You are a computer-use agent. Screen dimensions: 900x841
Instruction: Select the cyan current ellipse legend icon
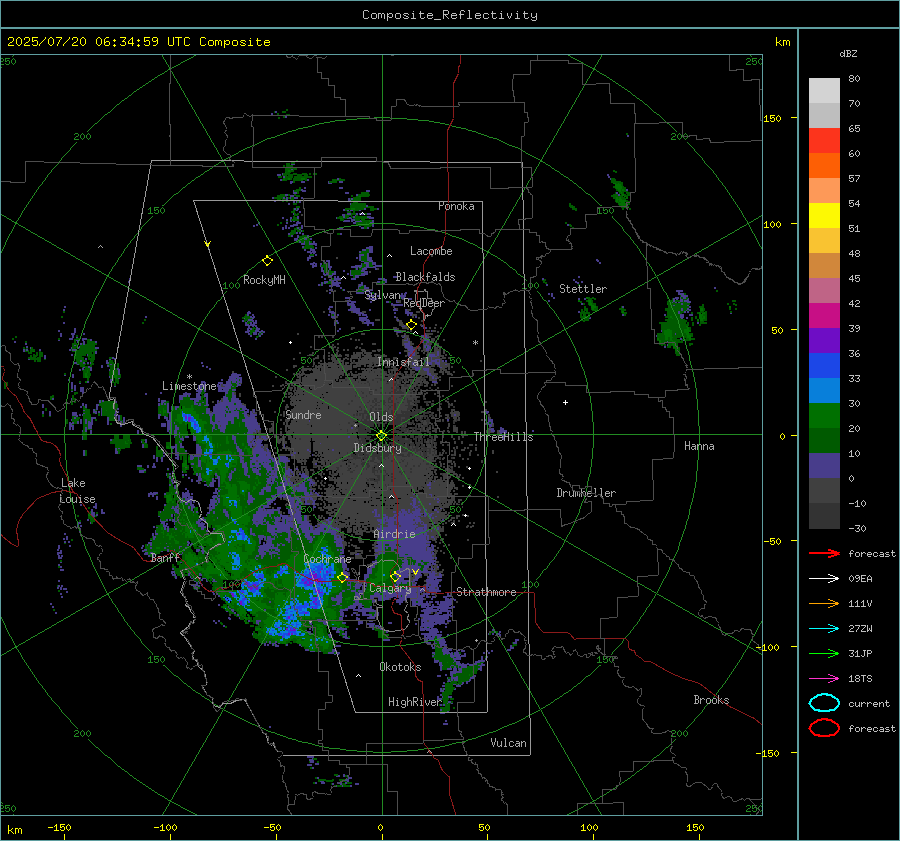pyautogui.click(x=824, y=703)
